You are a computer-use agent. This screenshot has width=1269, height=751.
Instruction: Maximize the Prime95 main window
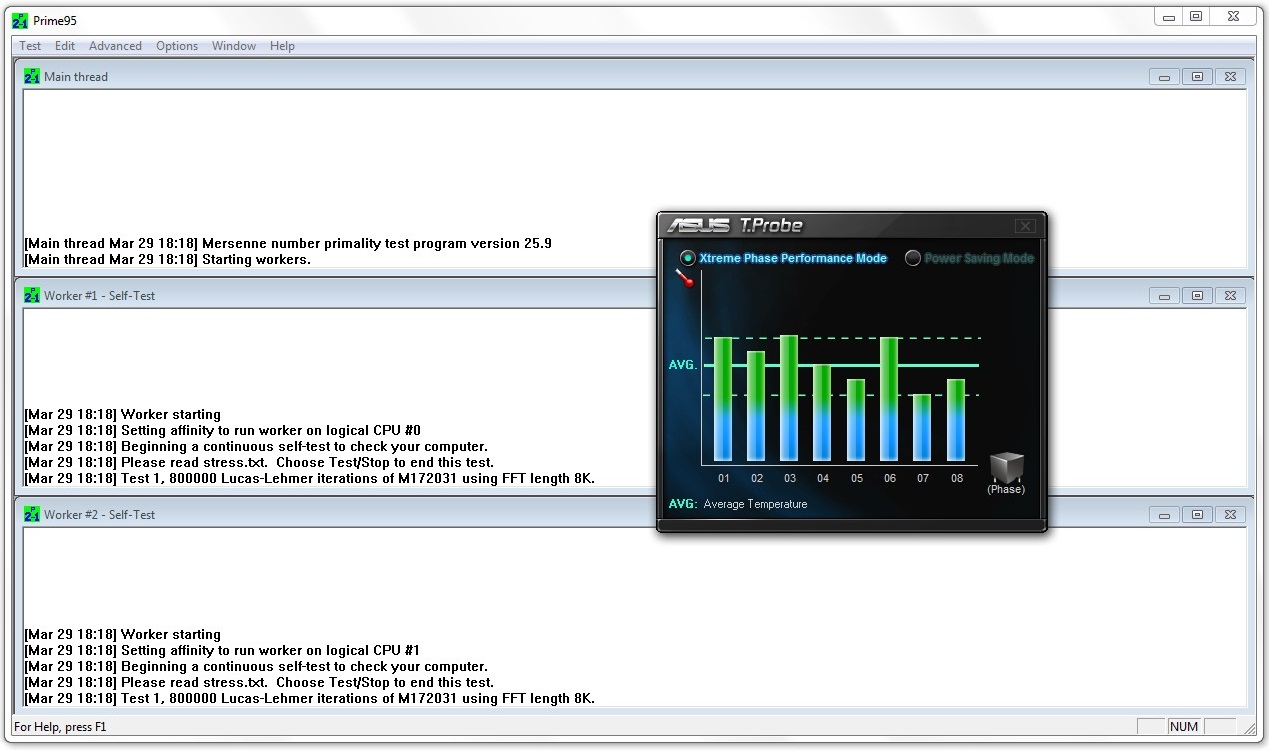(1196, 16)
